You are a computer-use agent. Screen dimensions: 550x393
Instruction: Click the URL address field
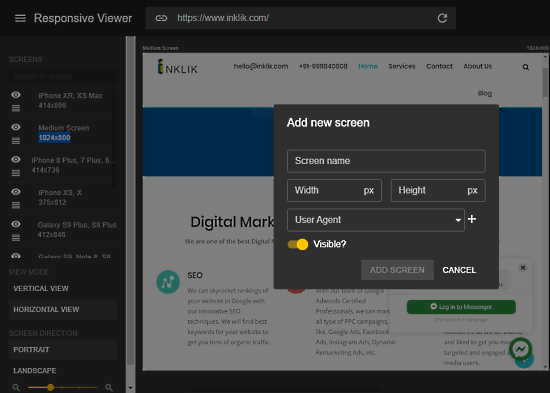(x=302, y=18)
